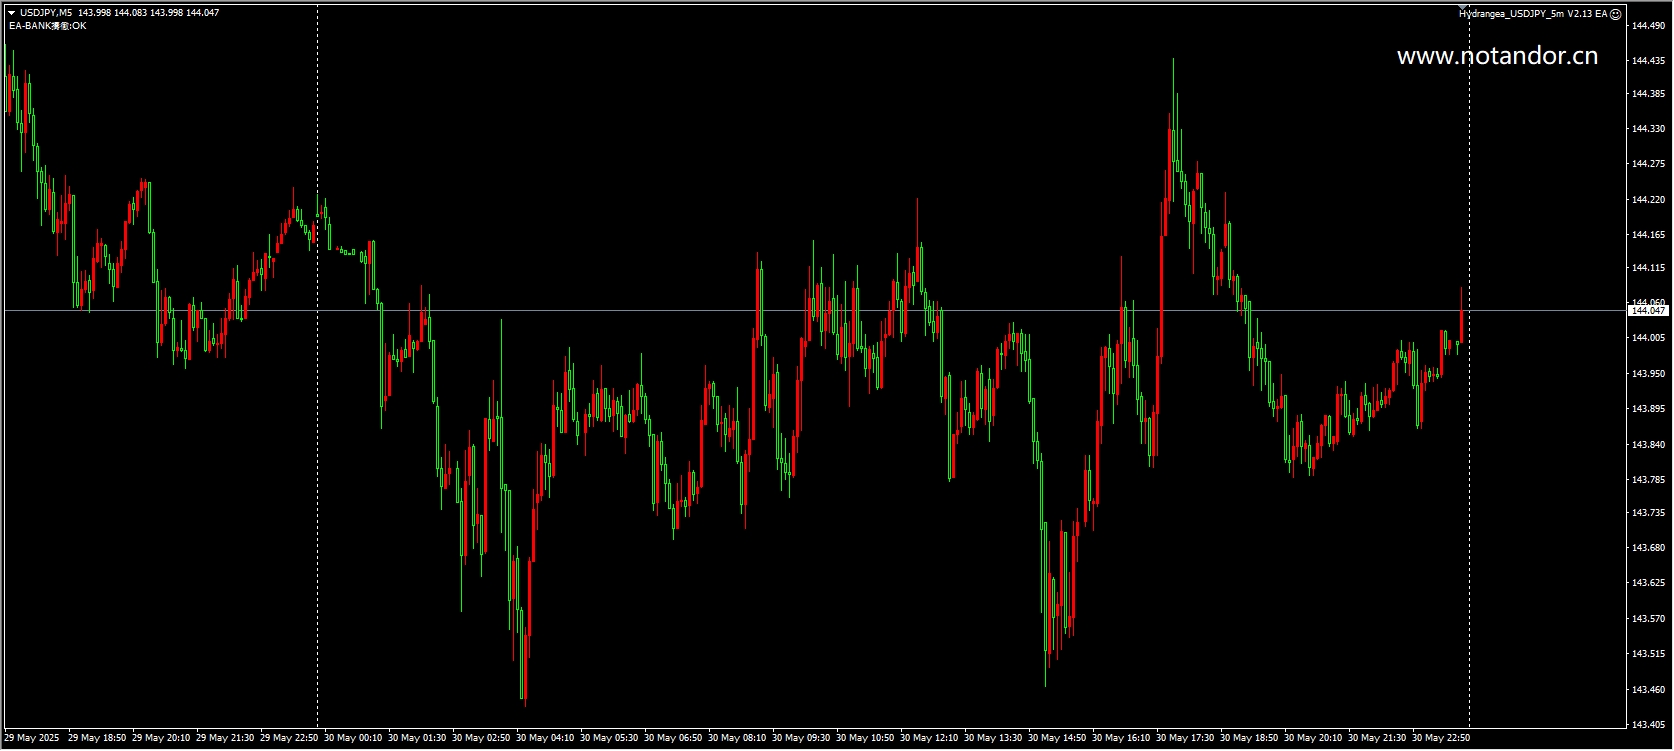Click the 144.490 price on the scale
1674x751 pixels.
pyautogui.click(x=1648, y=26)
